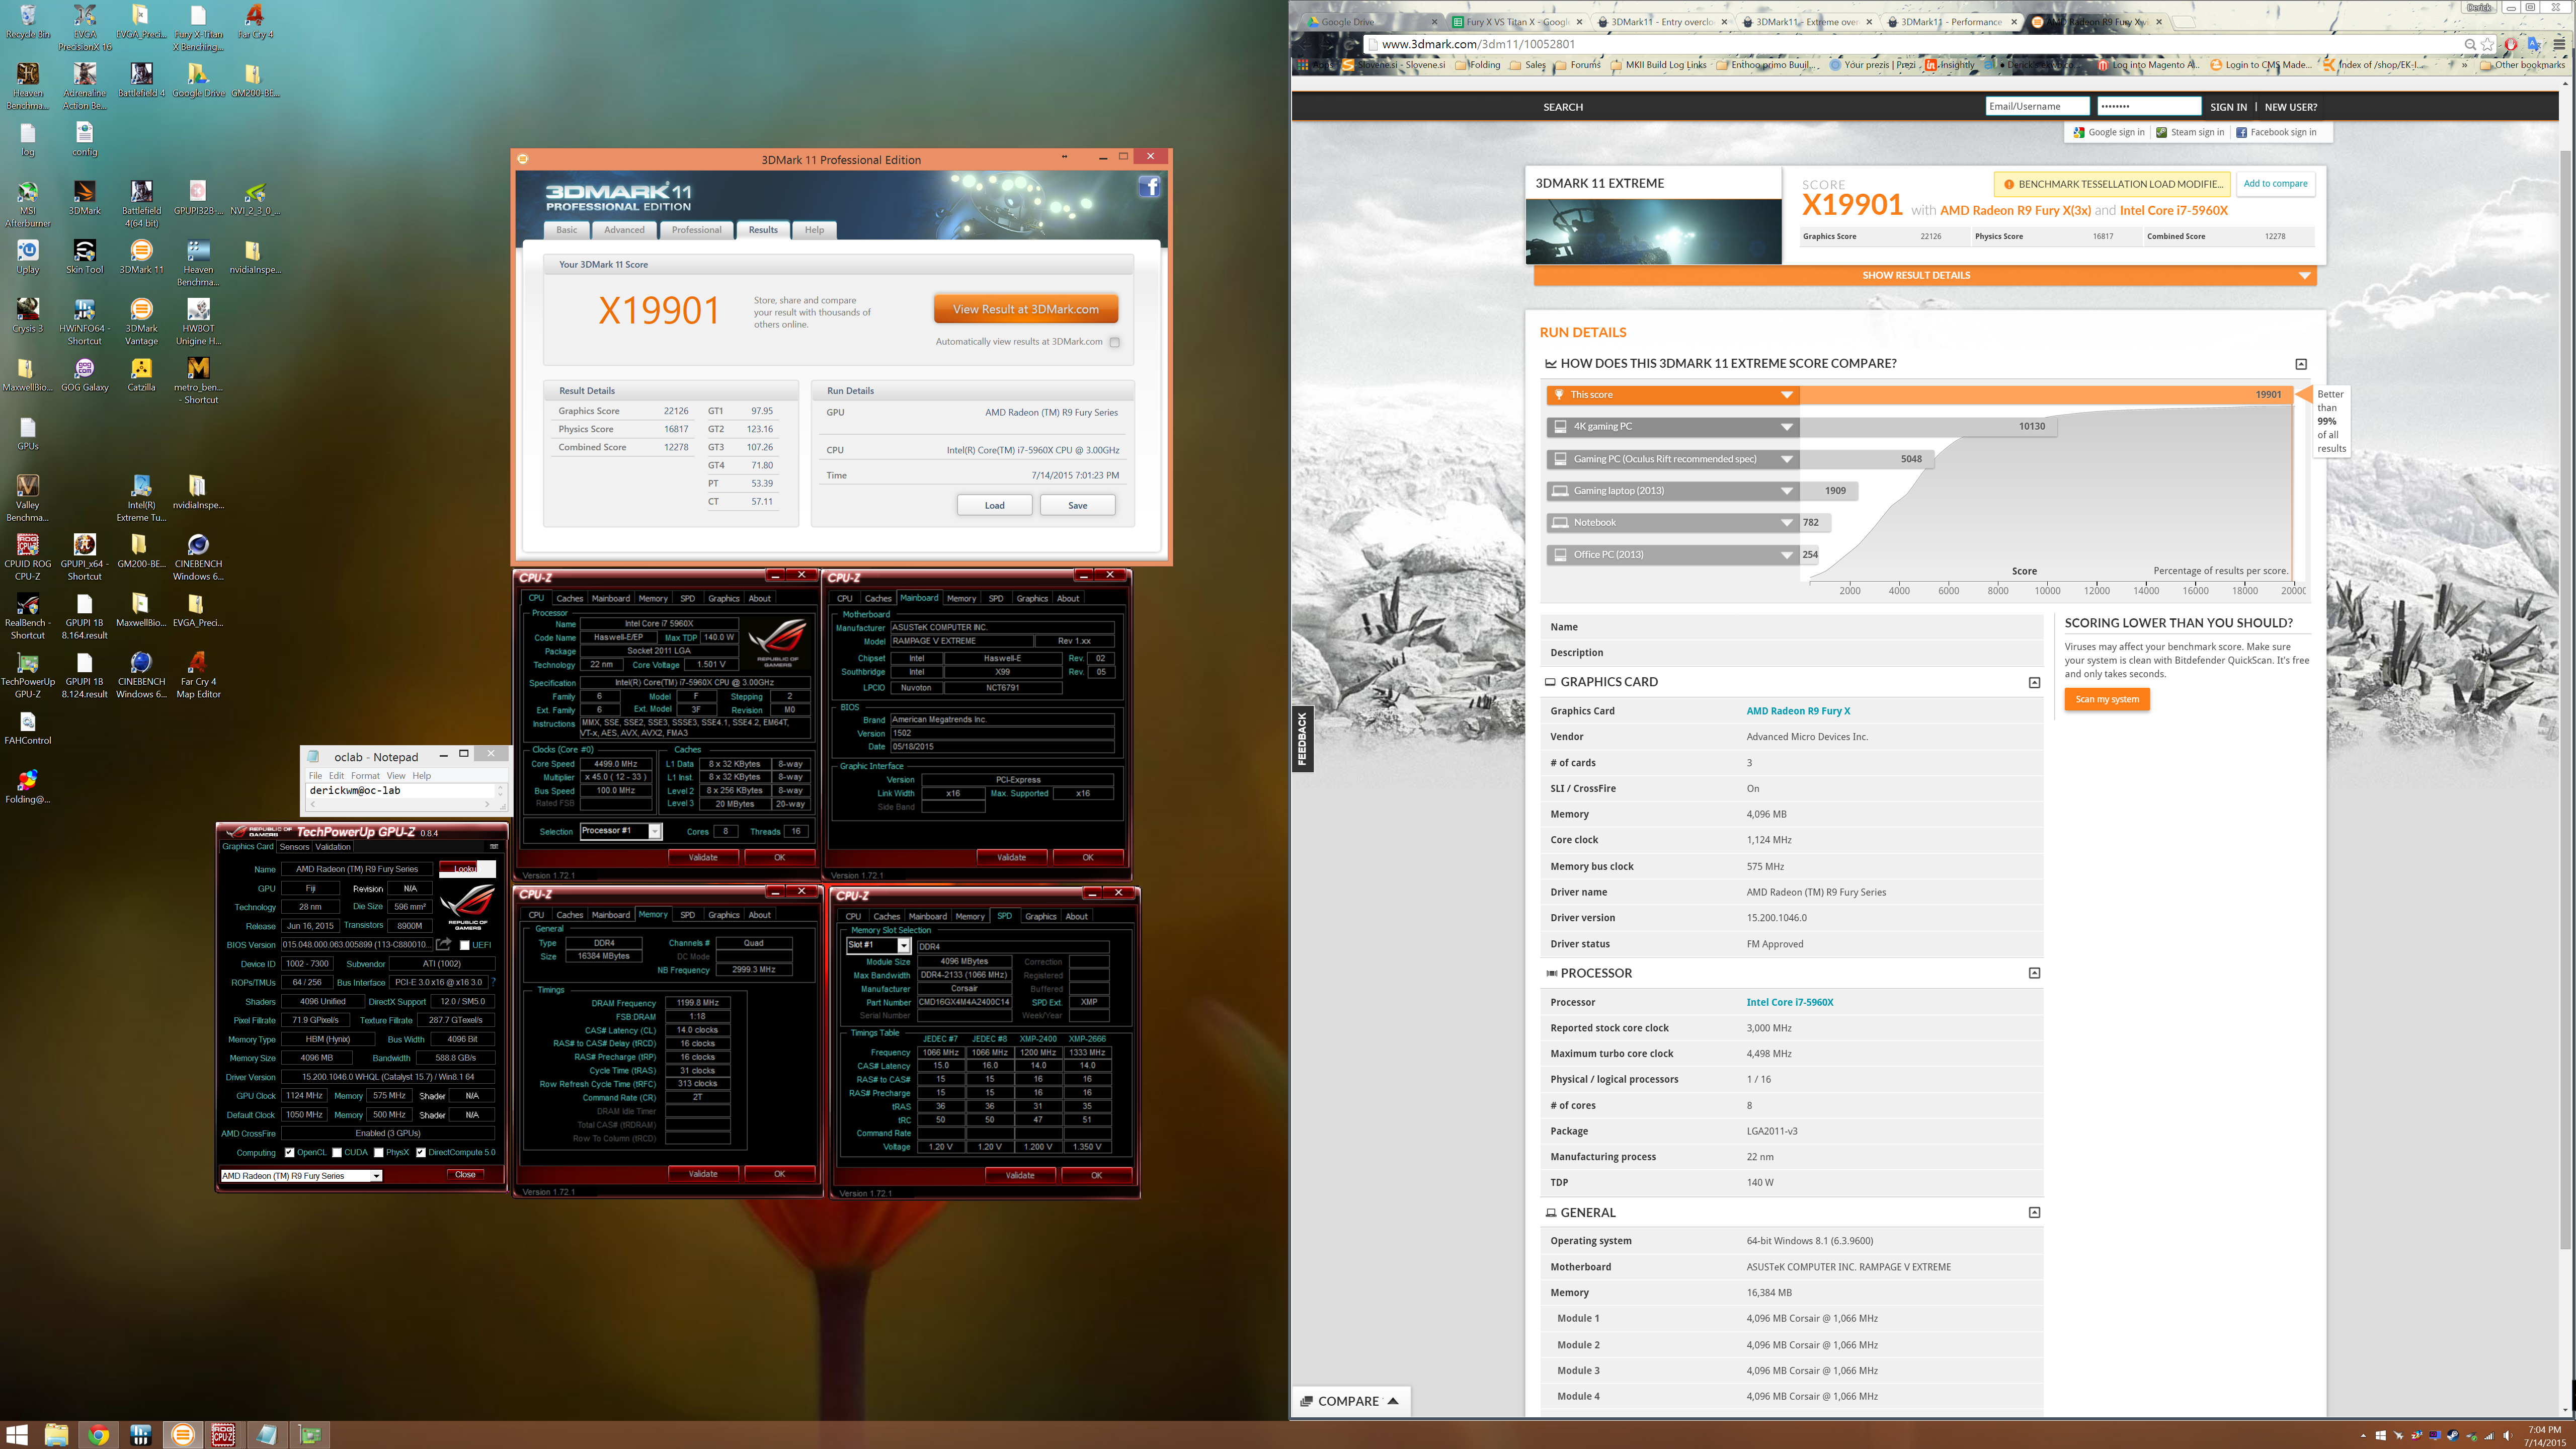
Task: Click the Chrome icon on the taskbar
Action: [x=98, y=1435]
